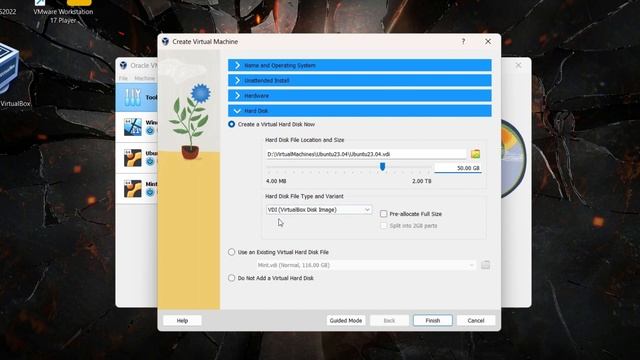The height and width of the screenshot is (360, 640).
Task: Collapse the Hard Disk section
Action: [x=360, y=111]
